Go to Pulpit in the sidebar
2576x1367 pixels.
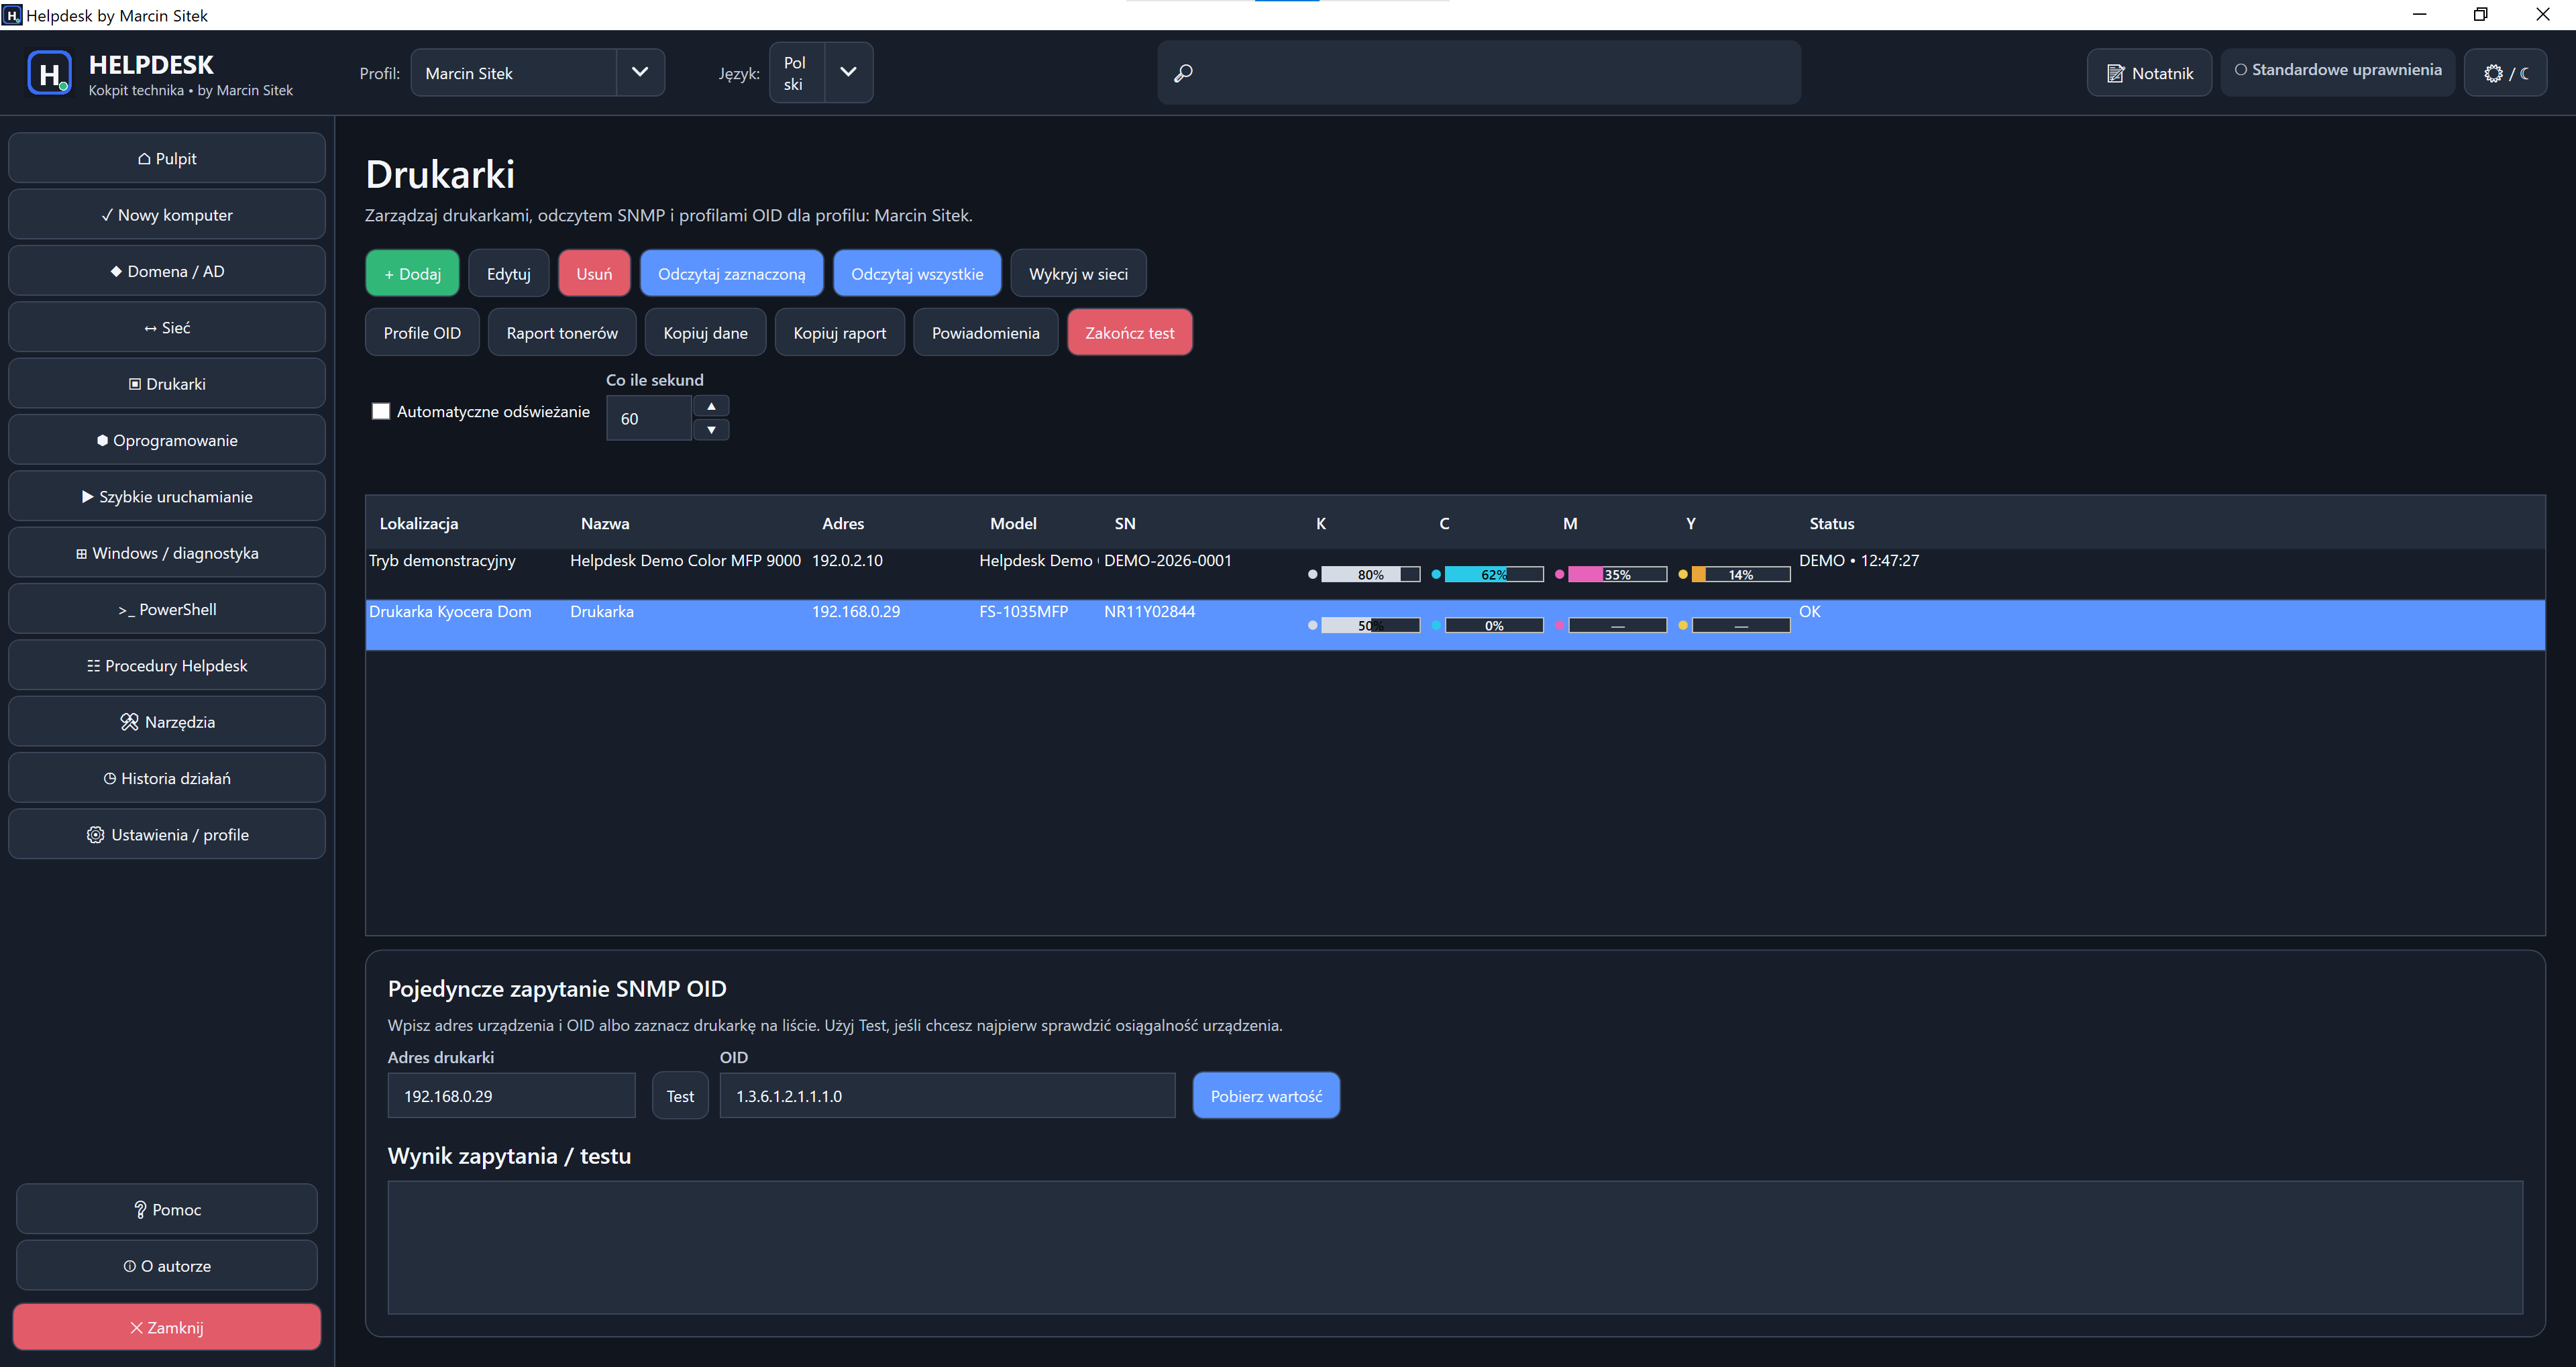click(167, 158)
